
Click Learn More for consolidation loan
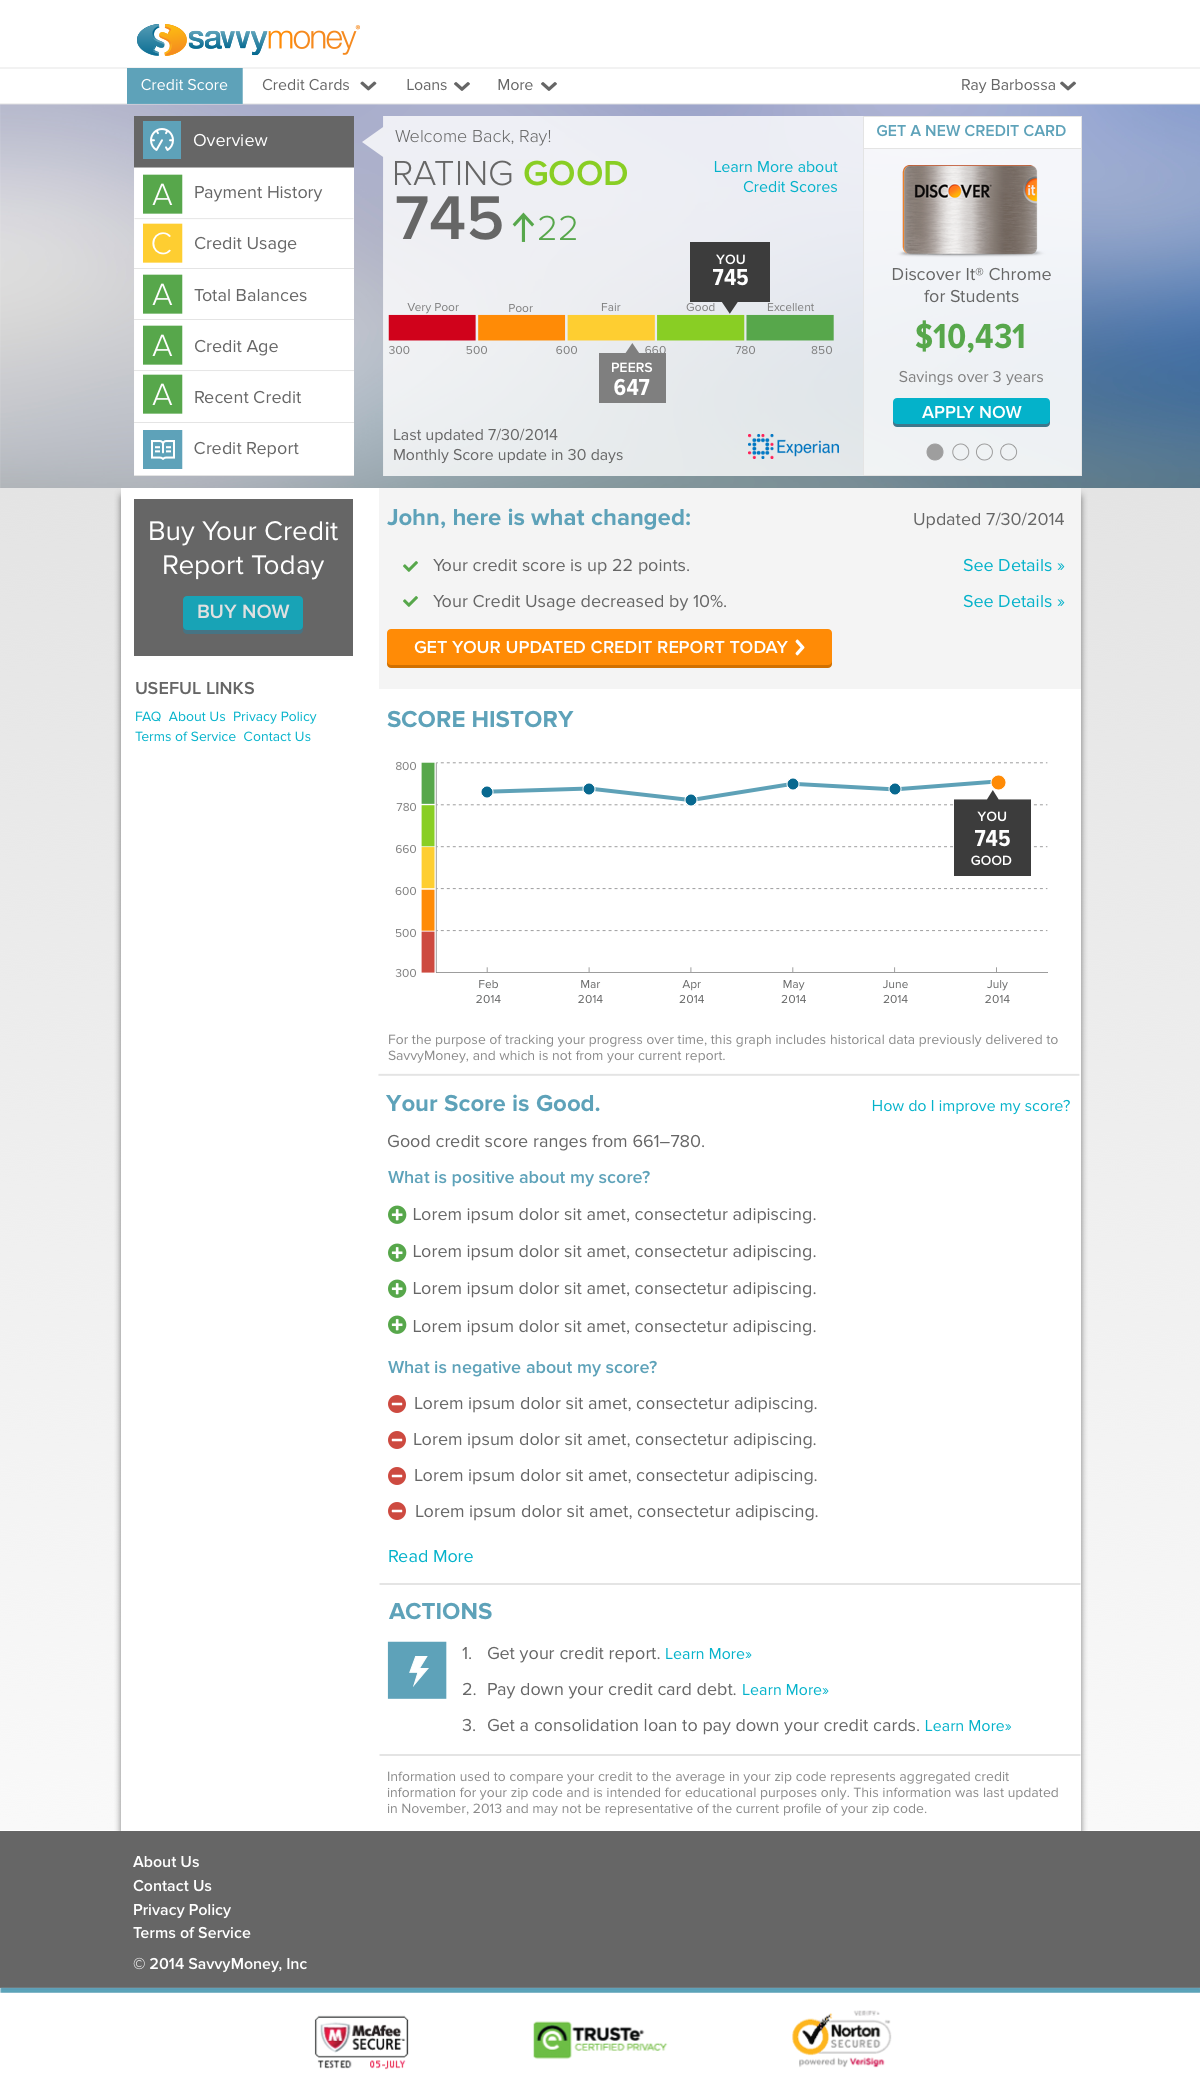click(x=968, y=1726)
